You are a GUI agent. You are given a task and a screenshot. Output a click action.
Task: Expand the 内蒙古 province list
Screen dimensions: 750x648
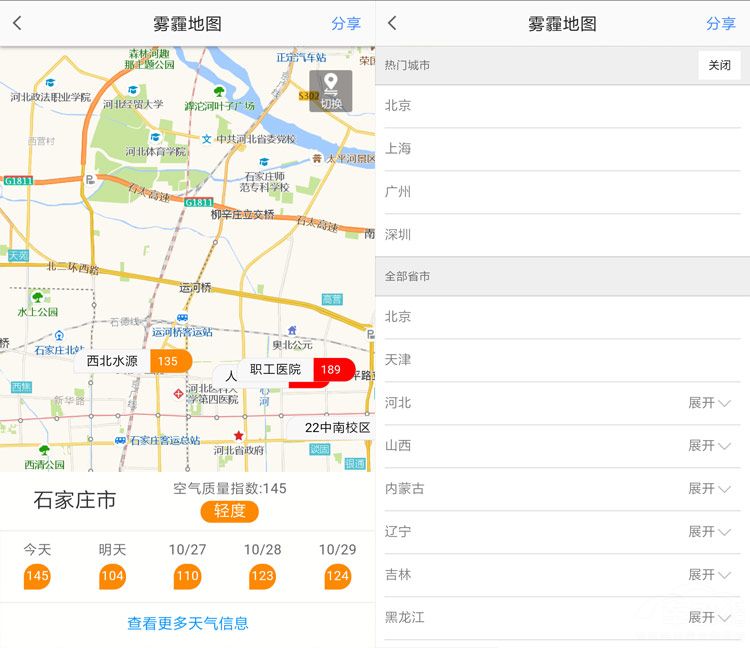coord(709,489)
